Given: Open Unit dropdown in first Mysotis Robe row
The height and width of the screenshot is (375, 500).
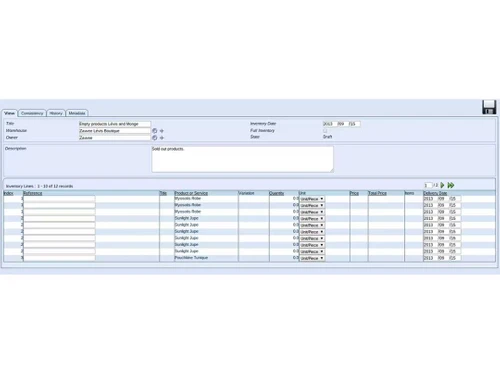Looking at the screenshot, I should [312, 199].
